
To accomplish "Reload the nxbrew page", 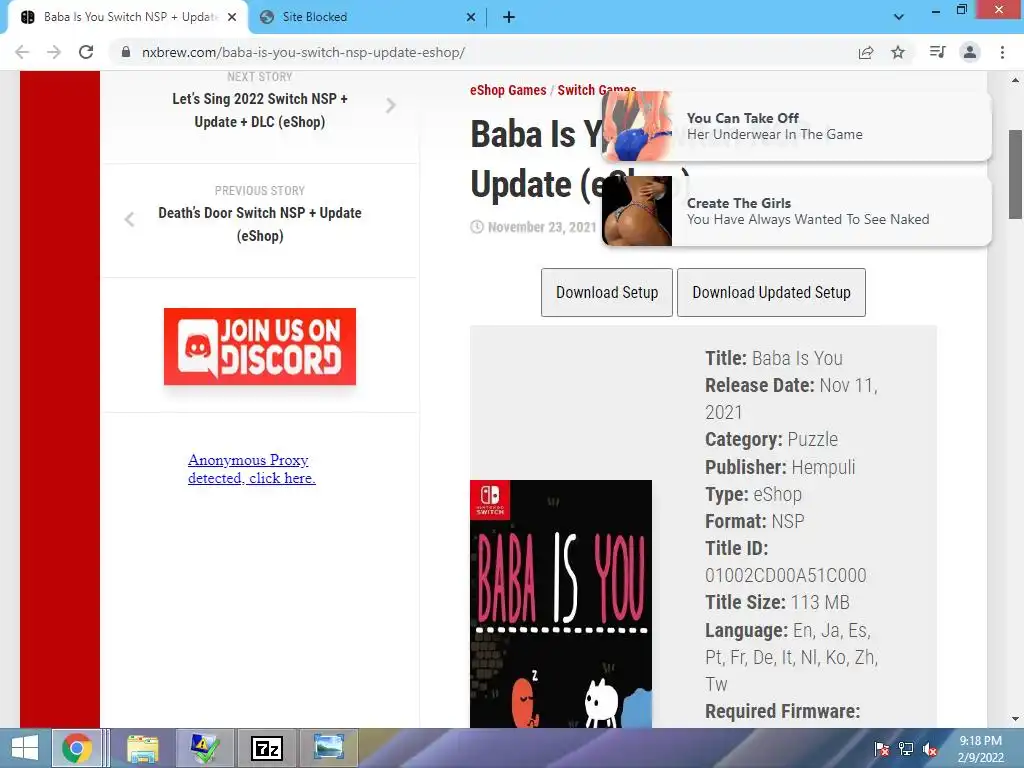I will [x=86, y=52].
